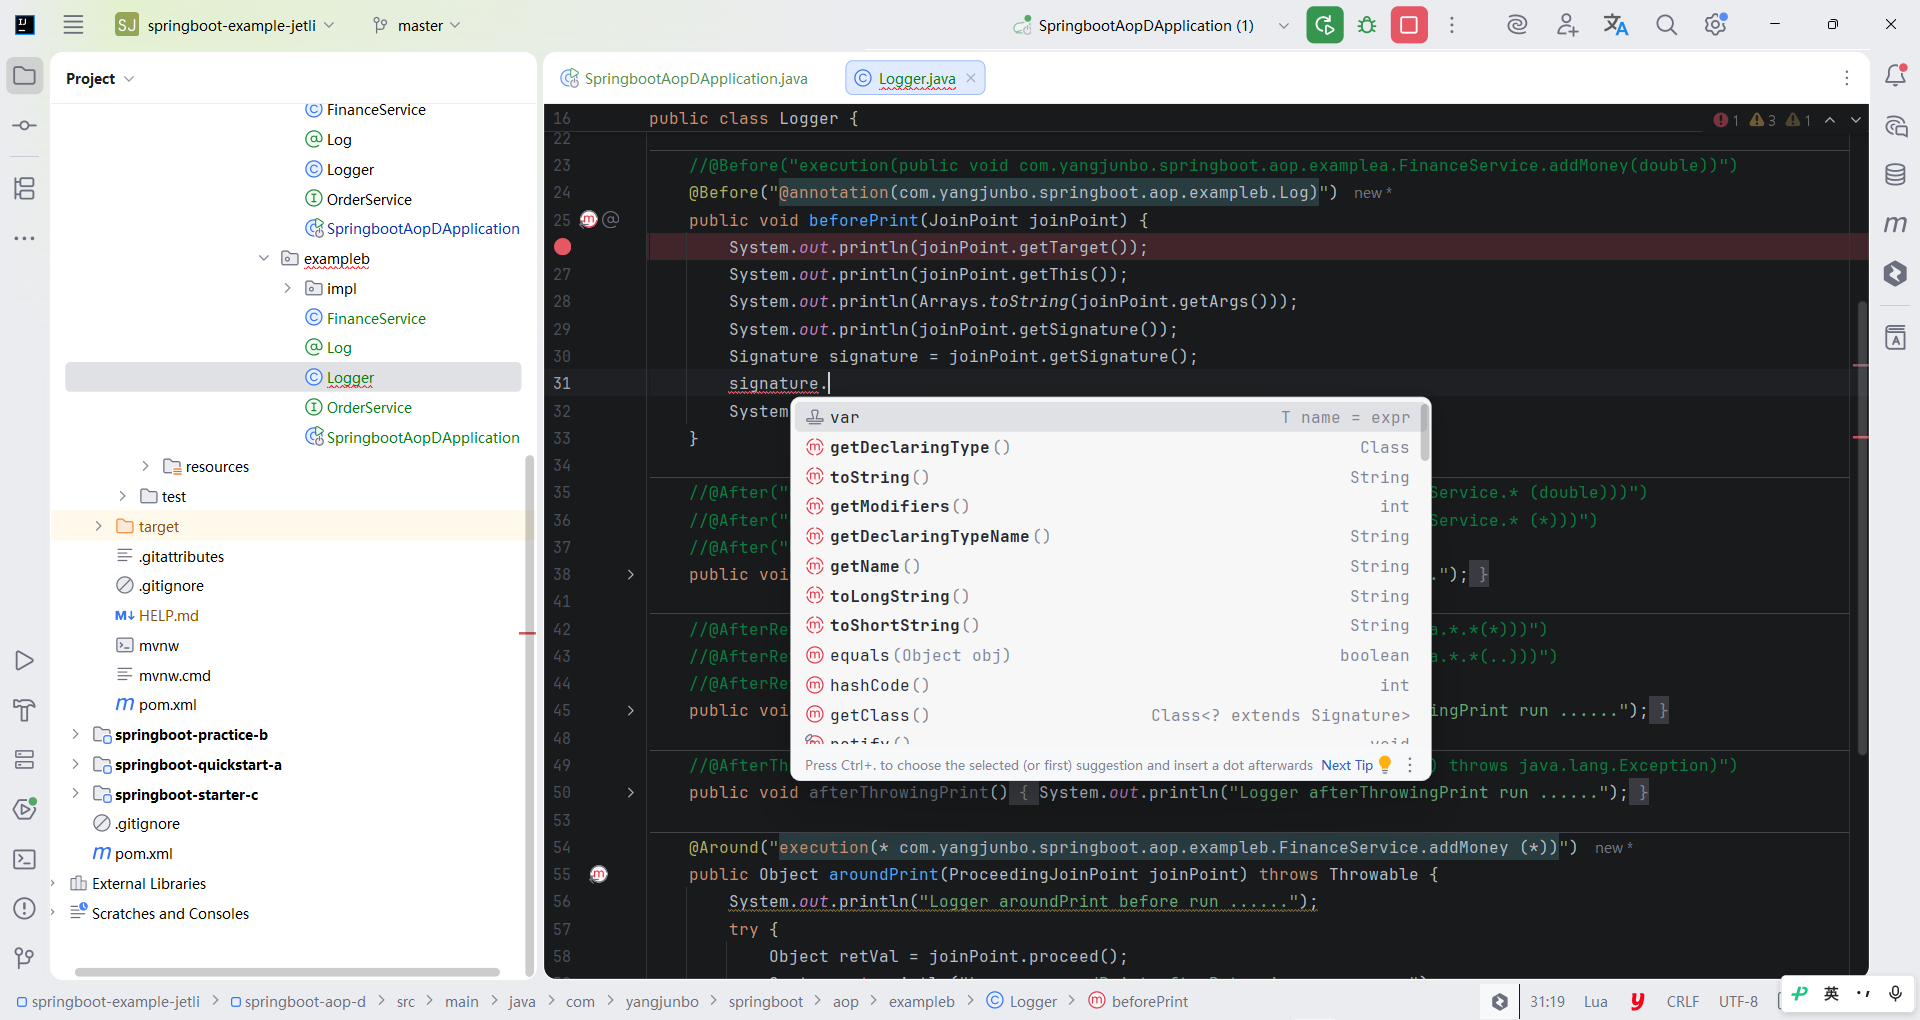Expand the resources folder
1920x1020 pixels.
tap(146, 466)
